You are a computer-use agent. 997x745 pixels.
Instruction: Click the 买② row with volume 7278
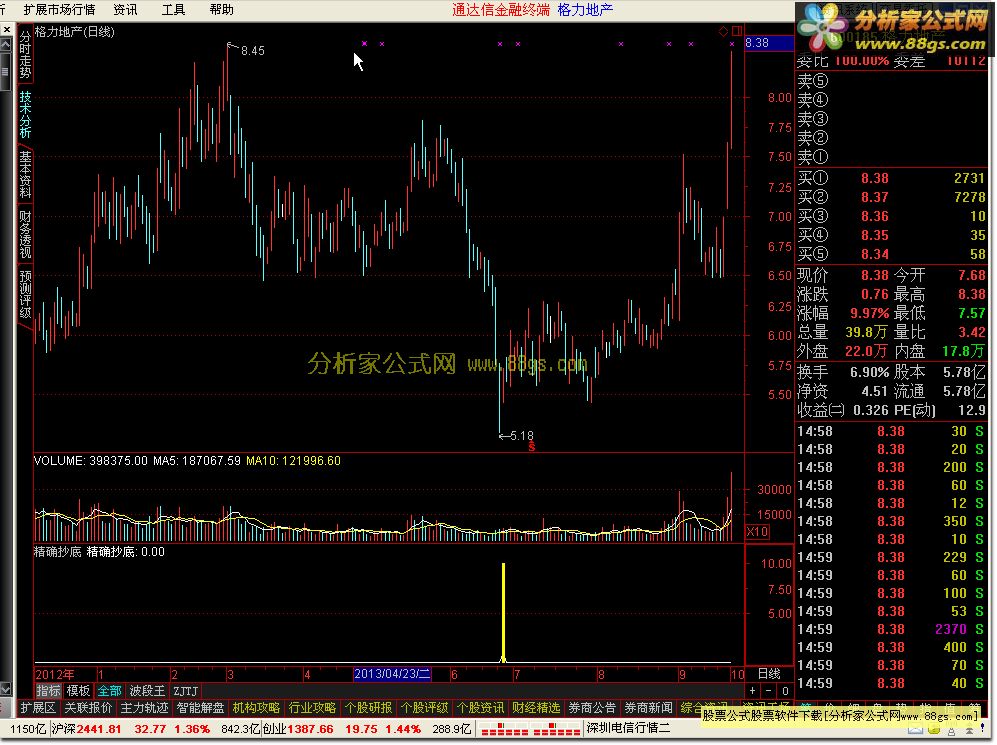coord(890,198)
